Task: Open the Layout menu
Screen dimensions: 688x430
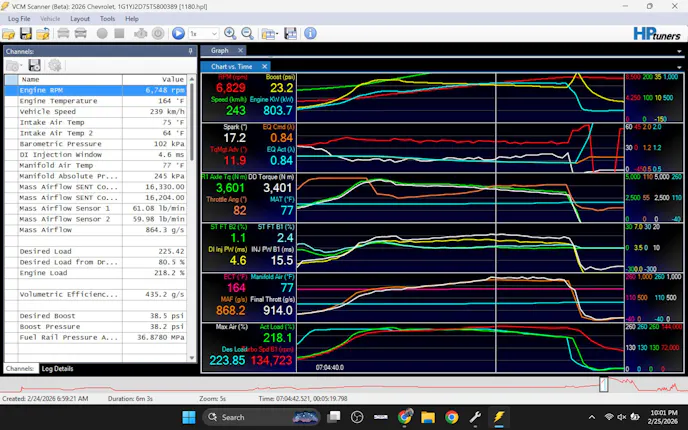Action: [80, 18]
